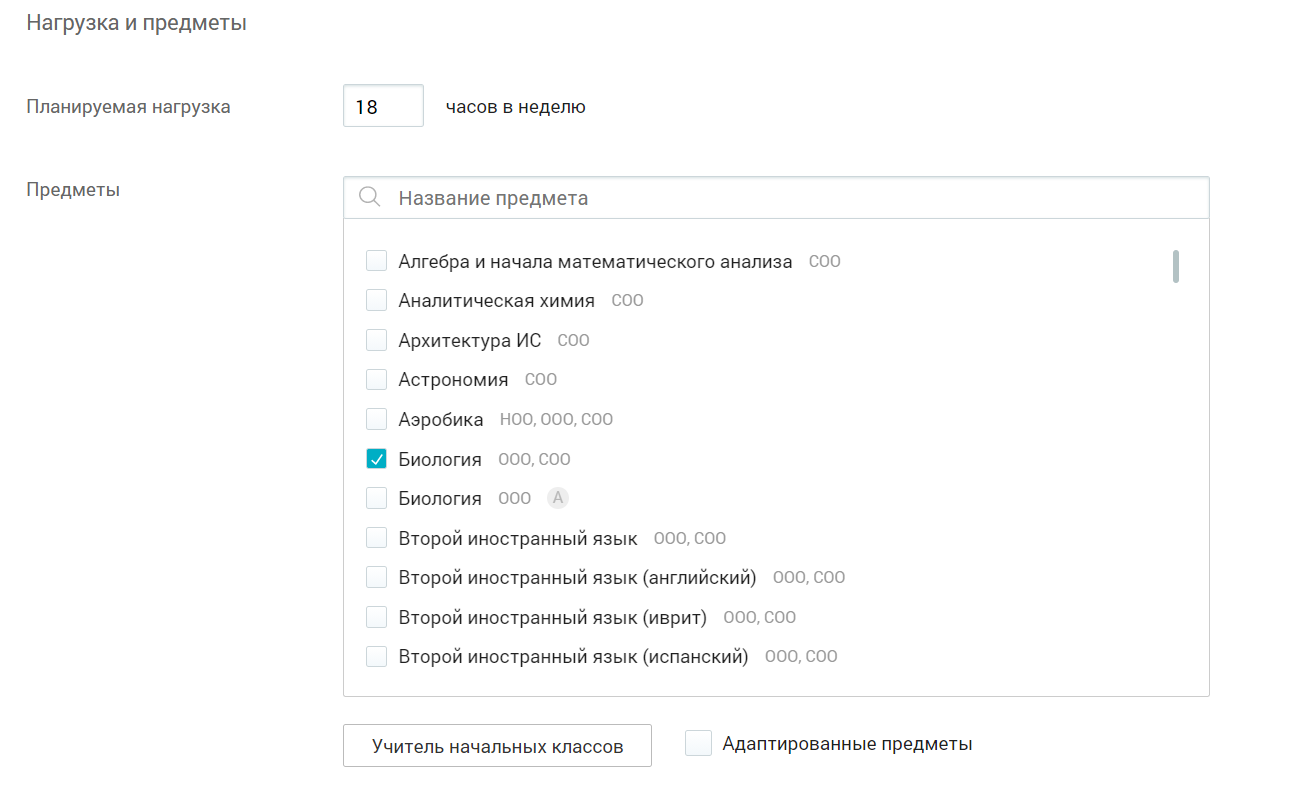Viewport: 1300px width, 811px height.
Task: Click the A badge next to Биология ООО
Action: tap(558, 498)
